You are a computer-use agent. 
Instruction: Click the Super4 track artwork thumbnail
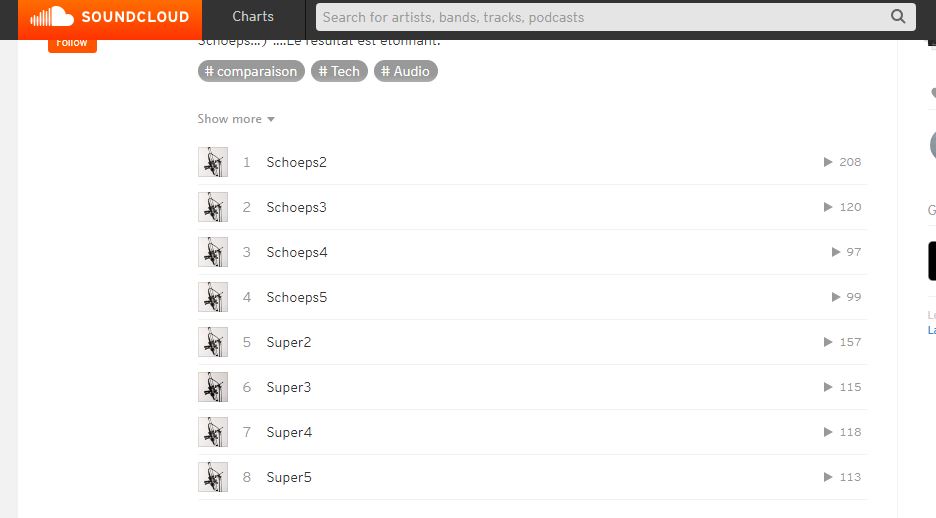click(x=213, y=432)
